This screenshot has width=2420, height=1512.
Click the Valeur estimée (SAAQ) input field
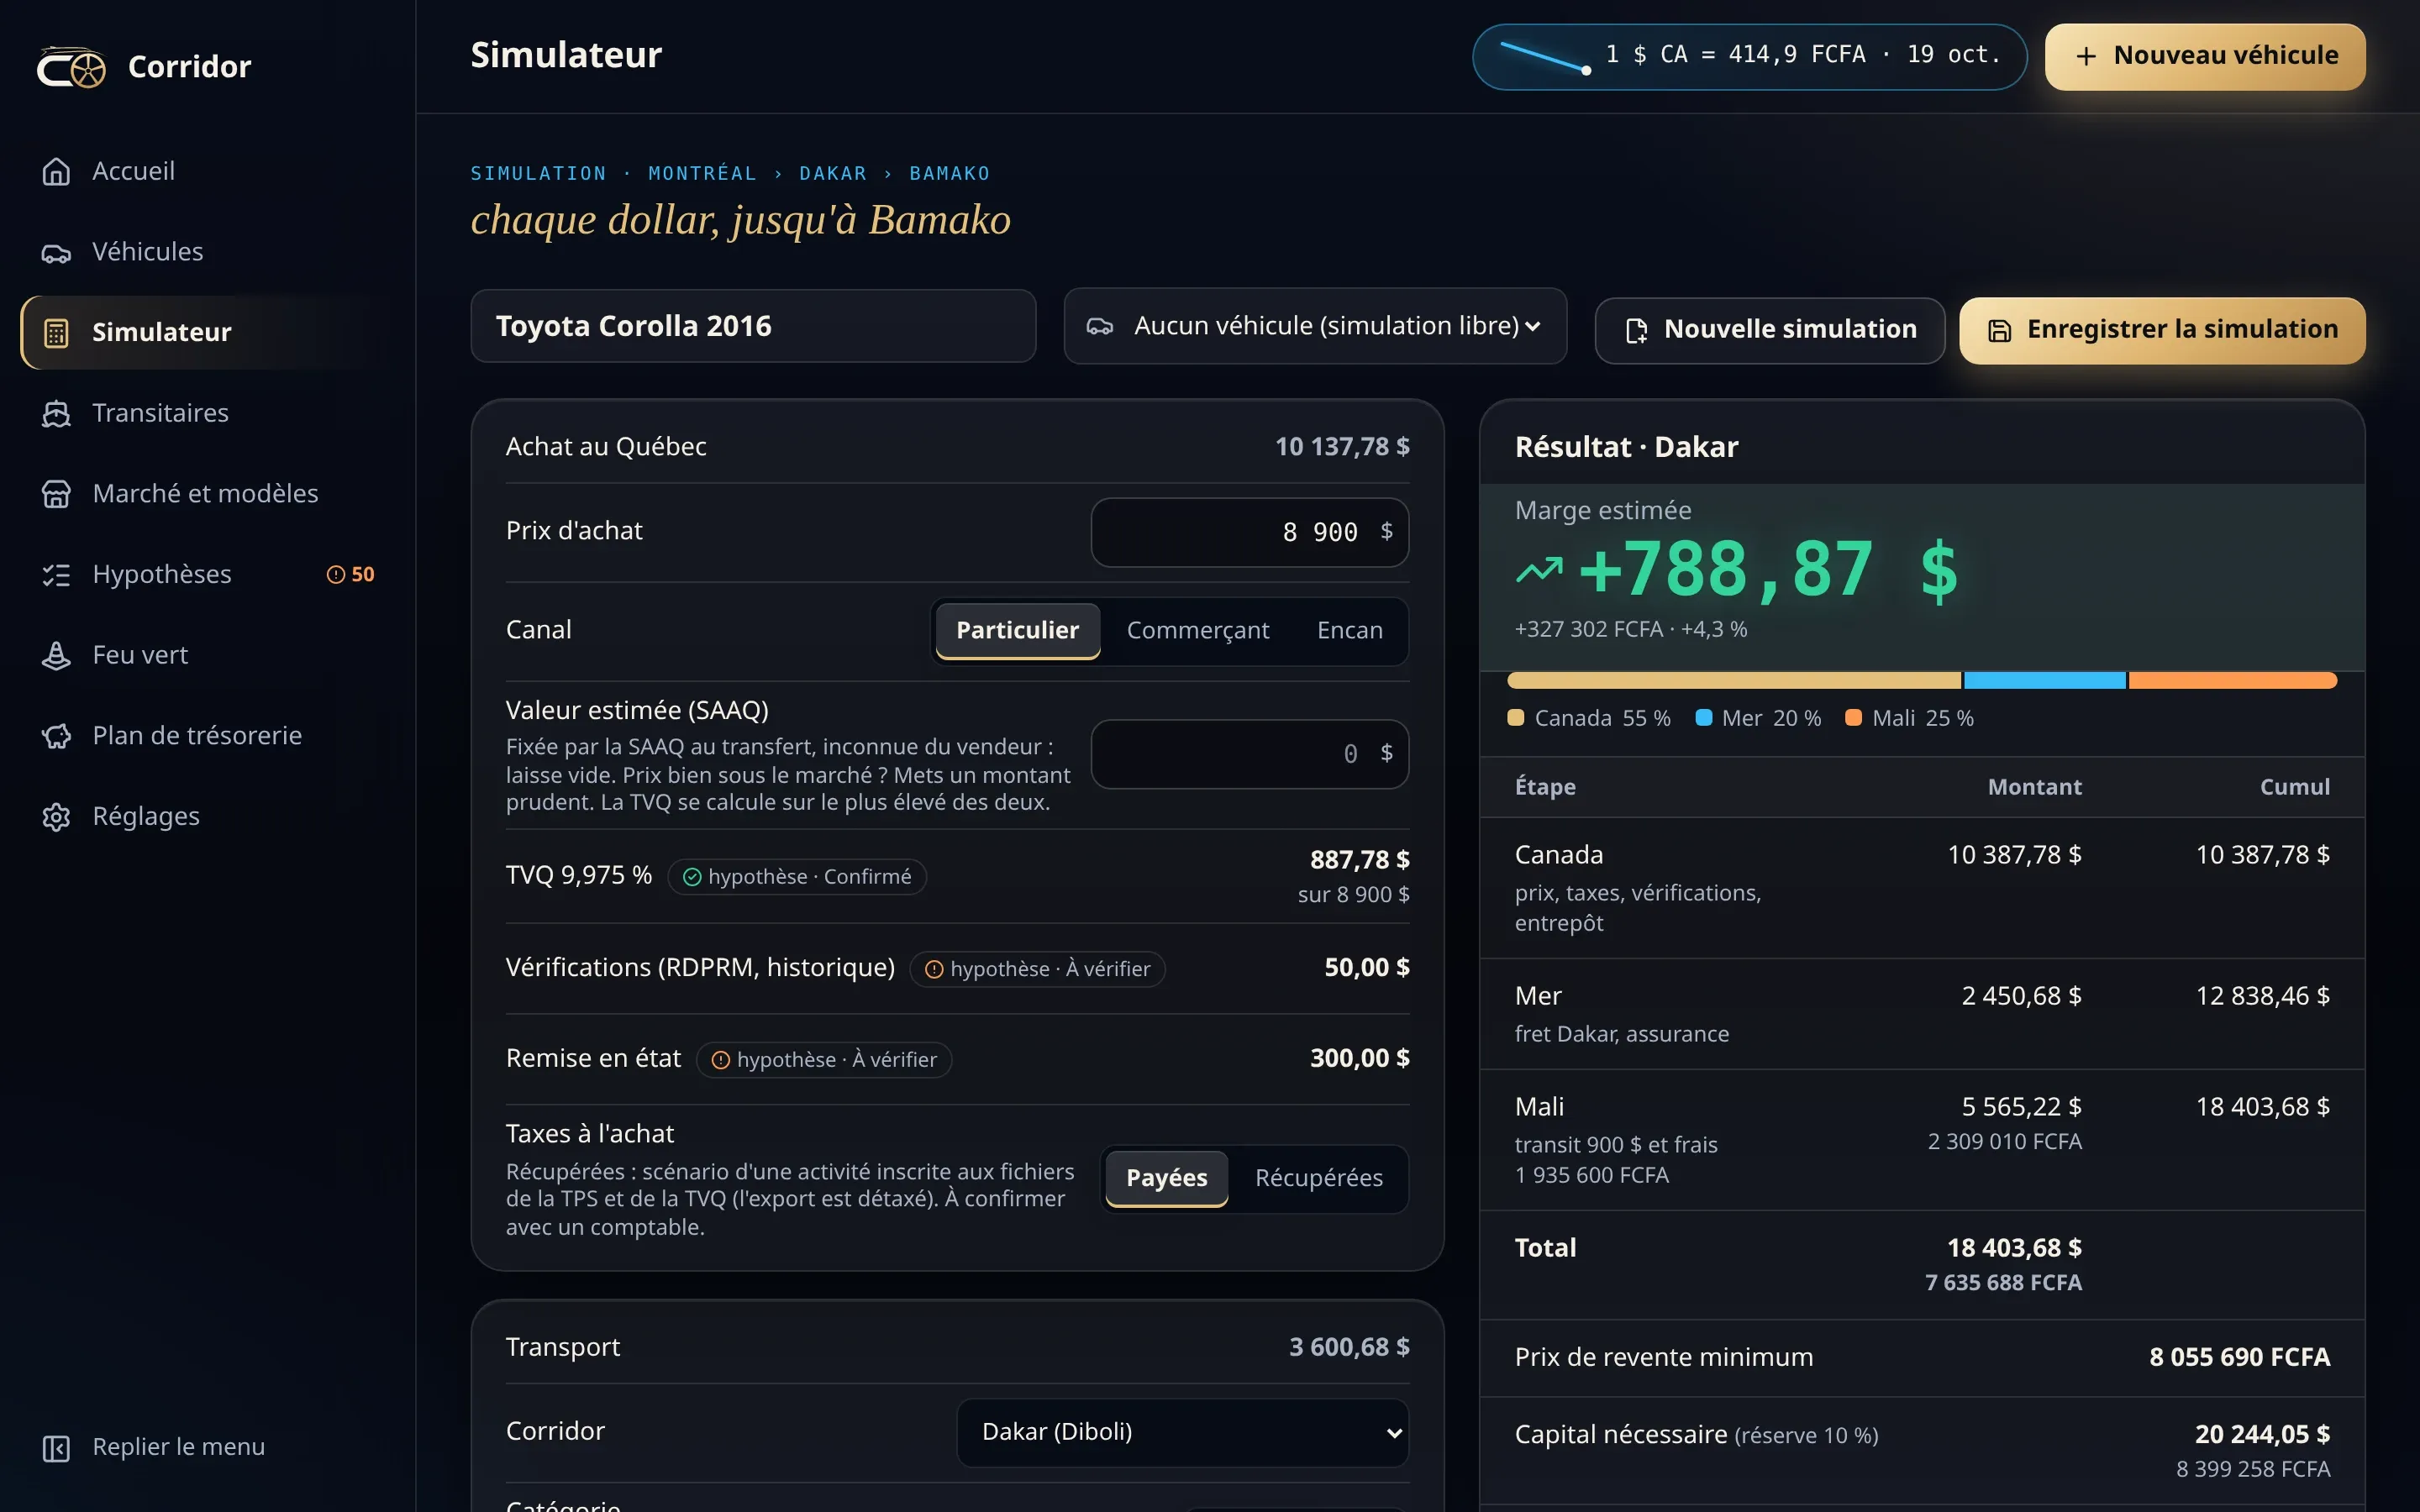(1249, 754)
